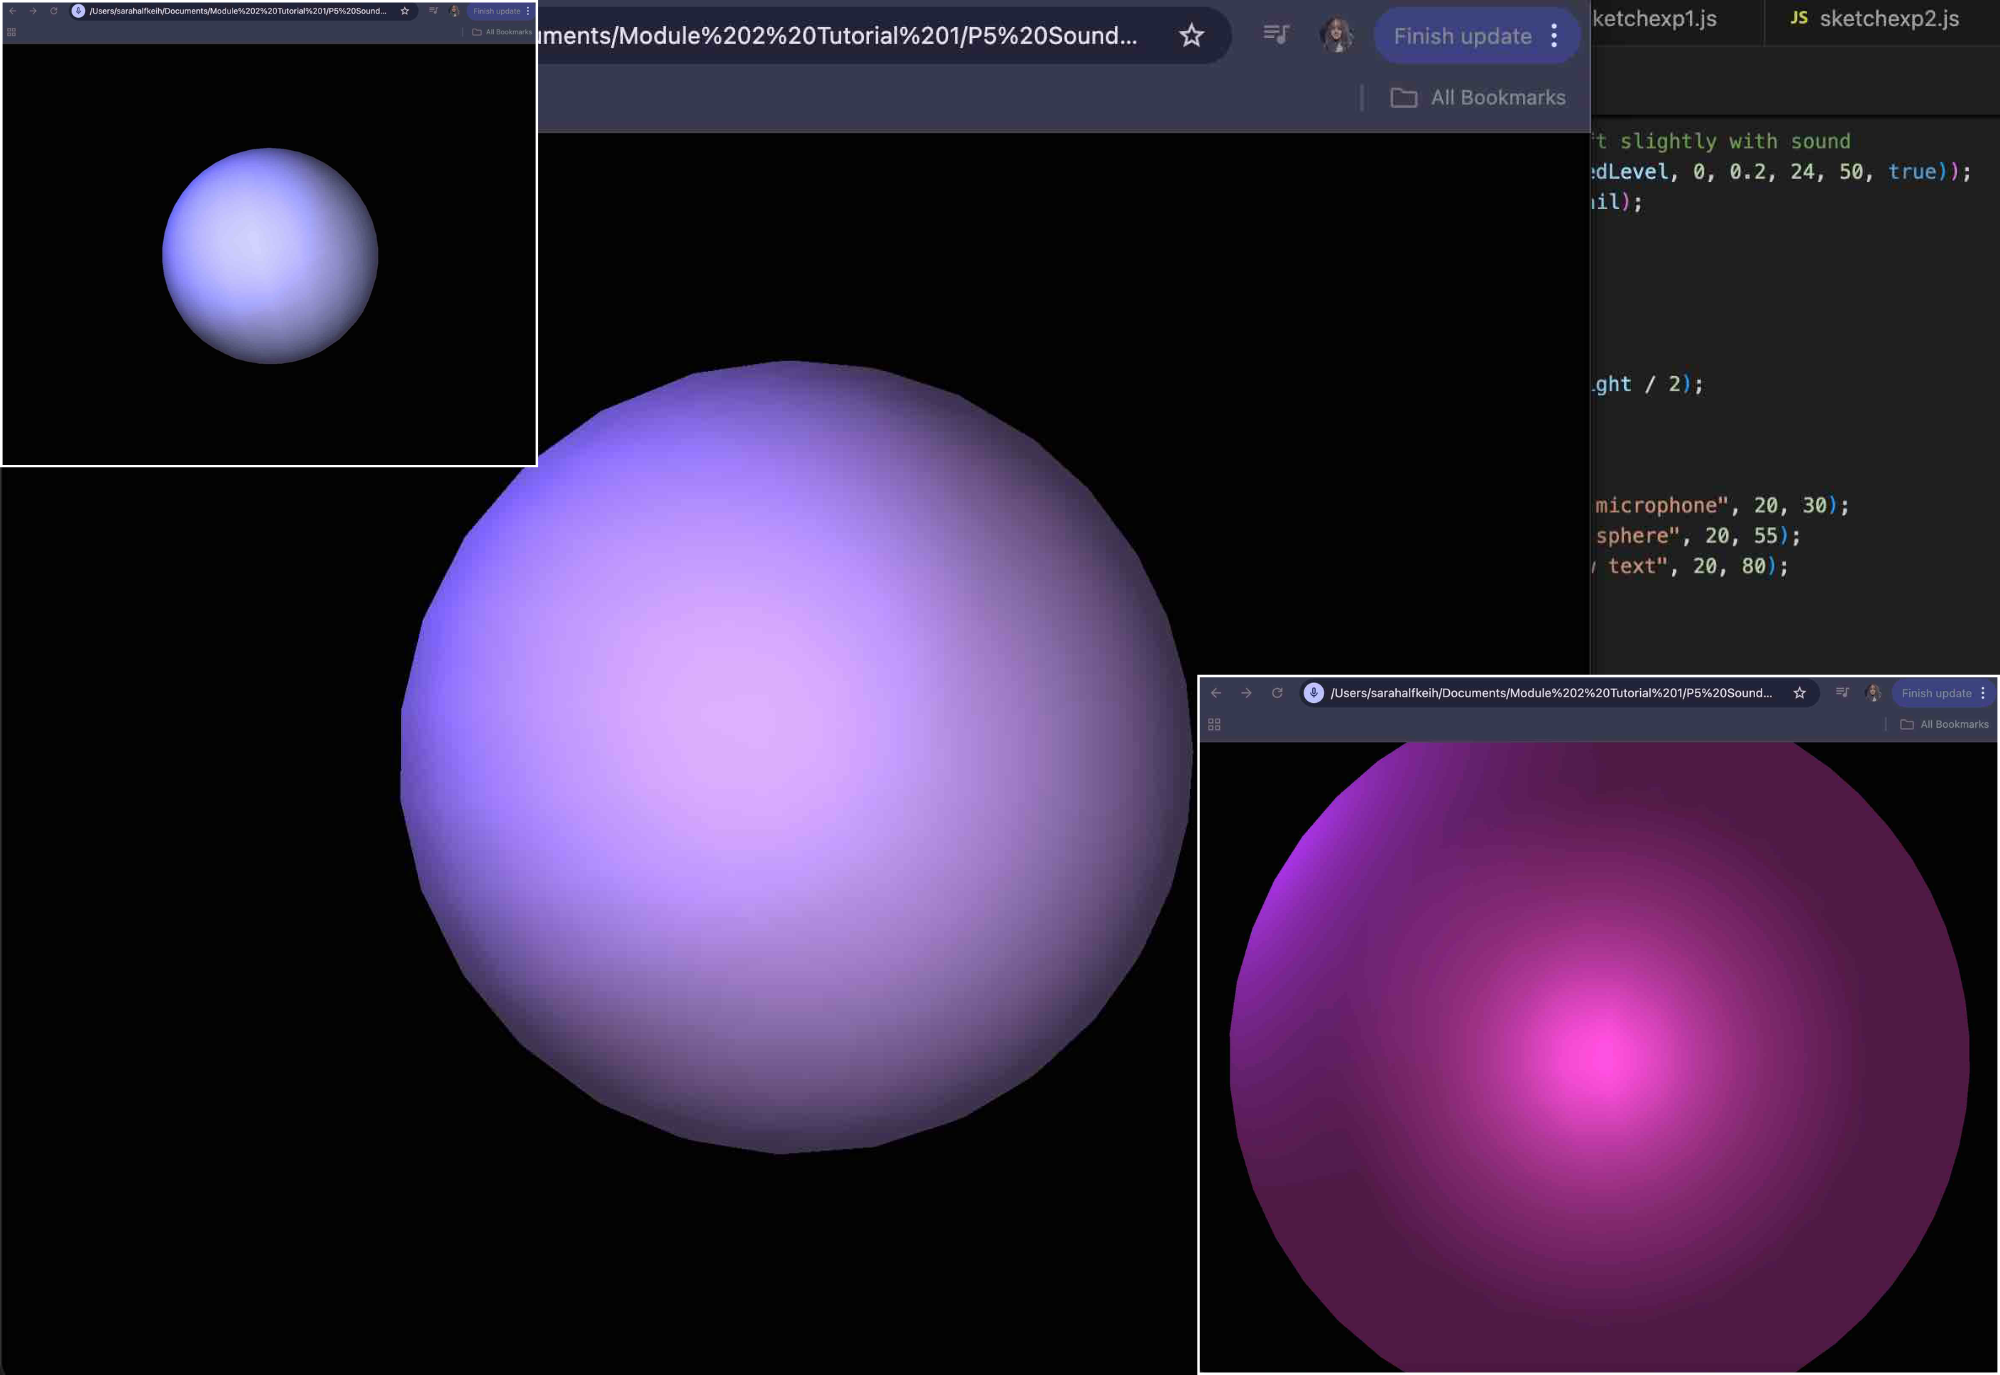Bookmark page with star in pink-sphere browser

click(1799, 693)
